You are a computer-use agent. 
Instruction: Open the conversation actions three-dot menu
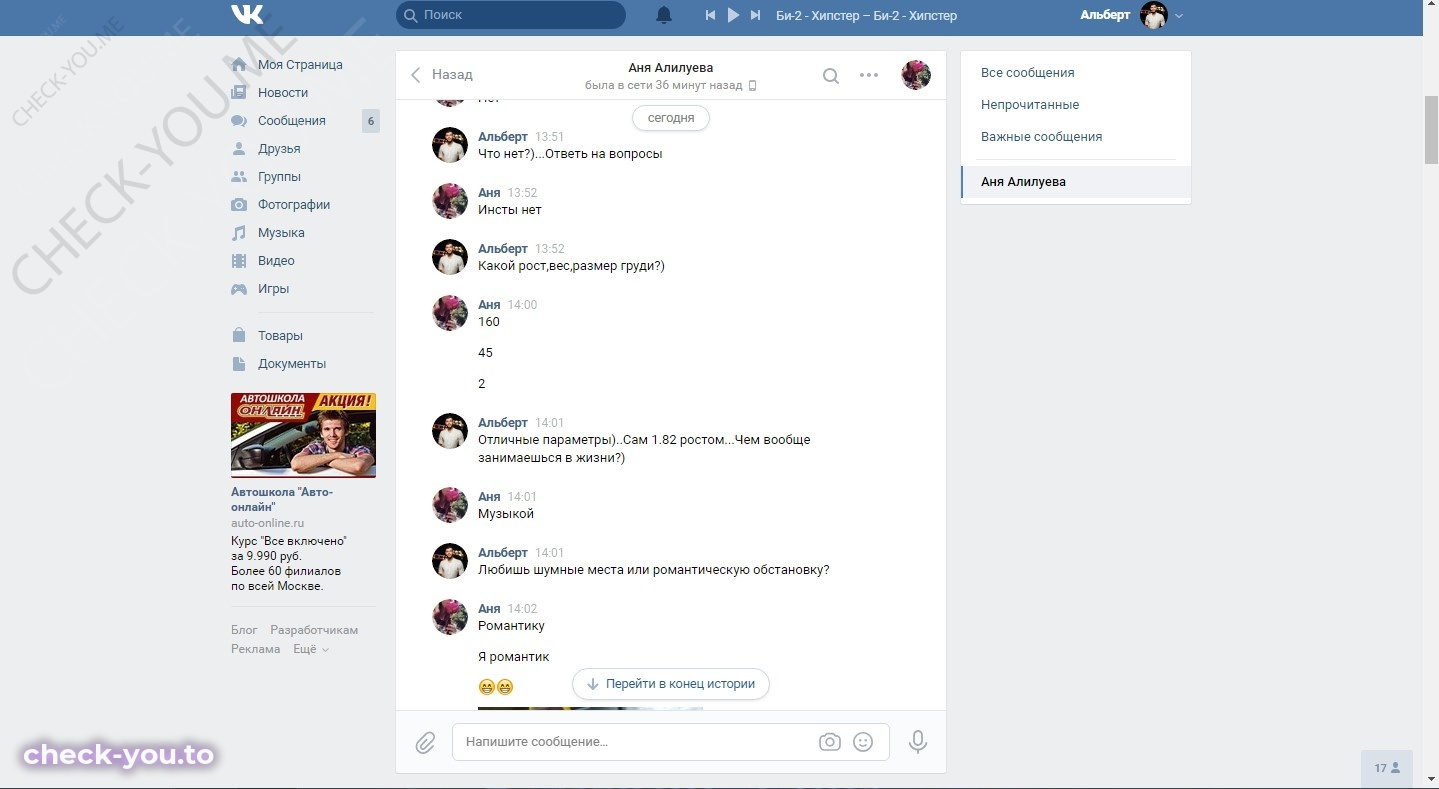click(869, 75)
